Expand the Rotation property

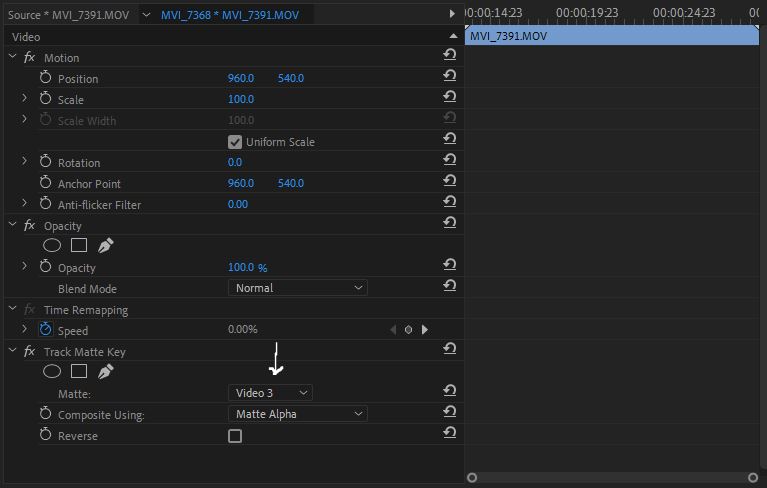point(25,162)
